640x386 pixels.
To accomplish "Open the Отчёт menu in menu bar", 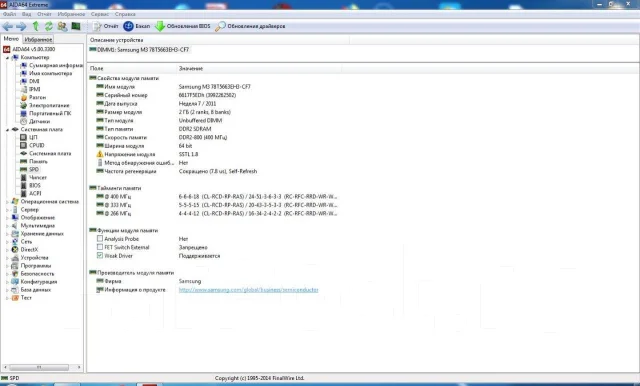I will (x=44, y=14).
